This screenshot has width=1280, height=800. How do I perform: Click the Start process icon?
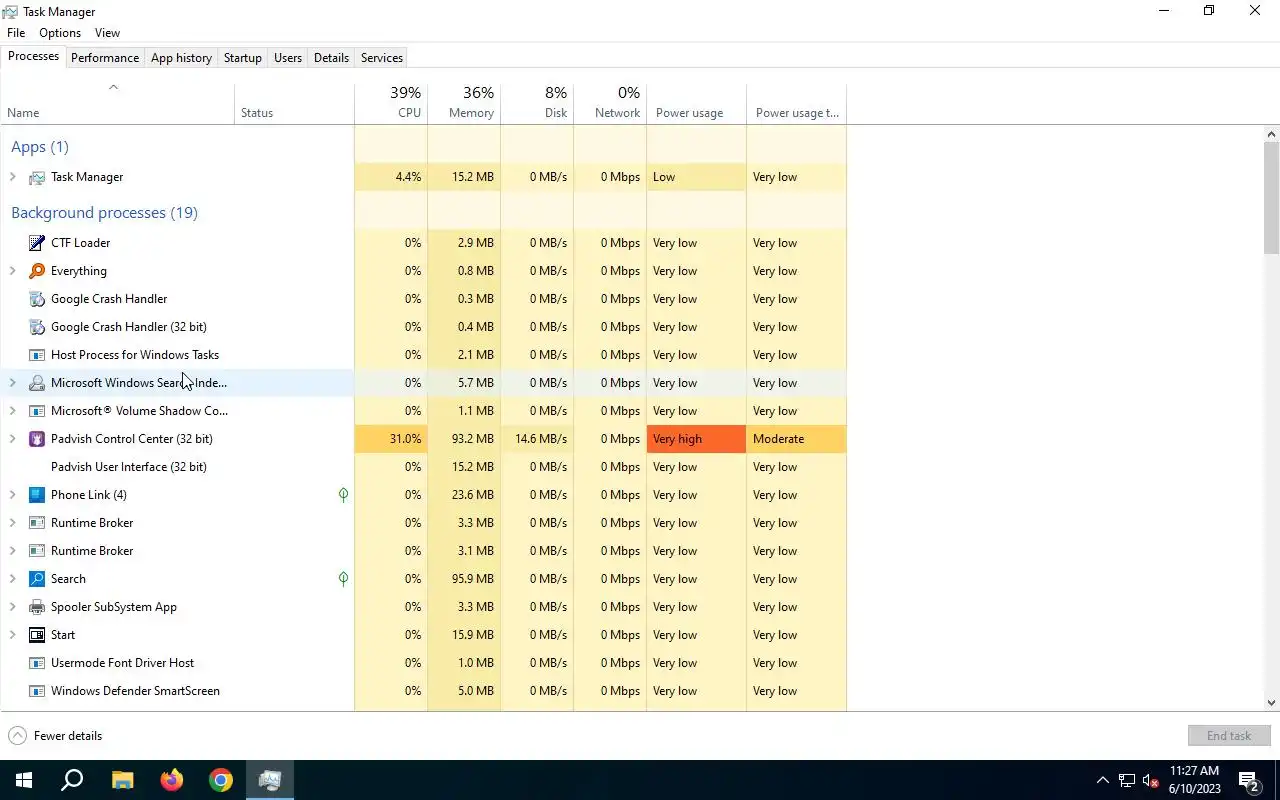tap(37, 635)
